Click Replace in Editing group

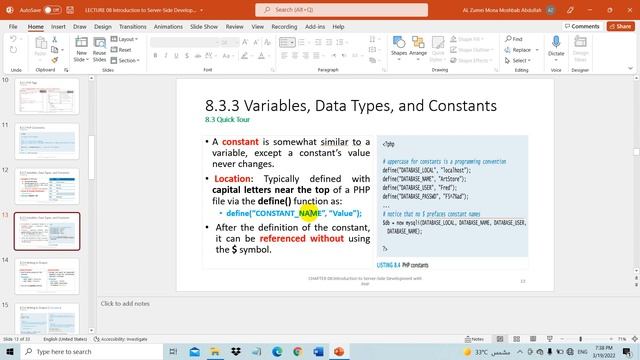518,50
